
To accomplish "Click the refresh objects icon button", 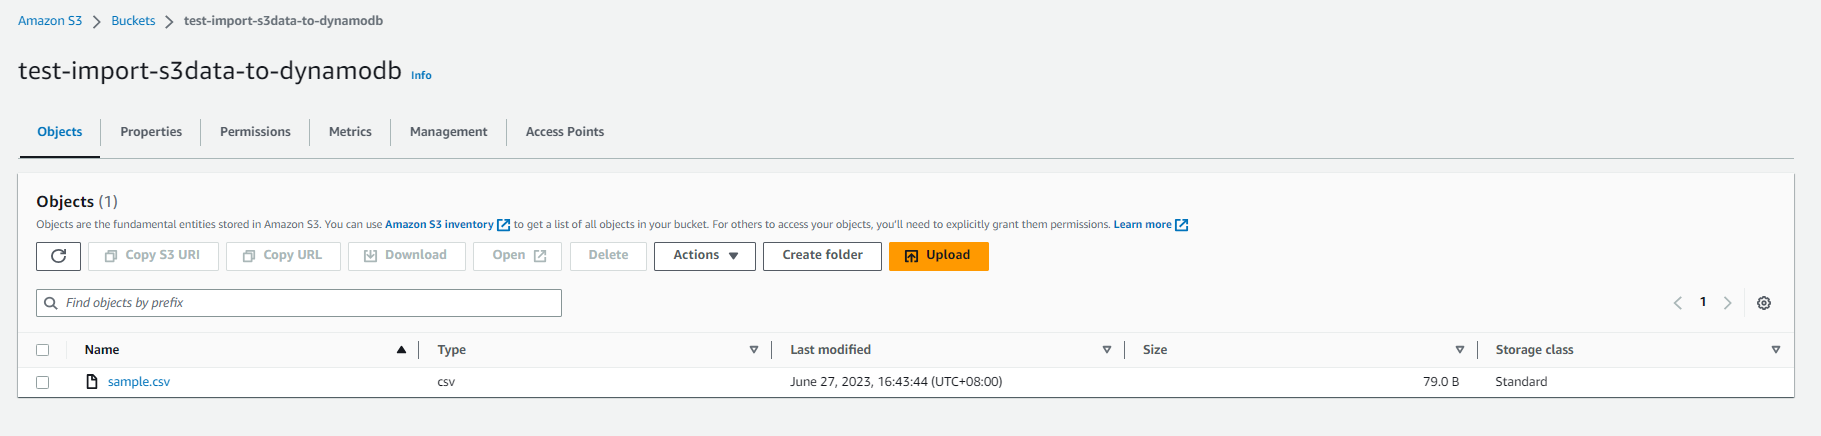I will pyautogui.click(x=59, y=256).
